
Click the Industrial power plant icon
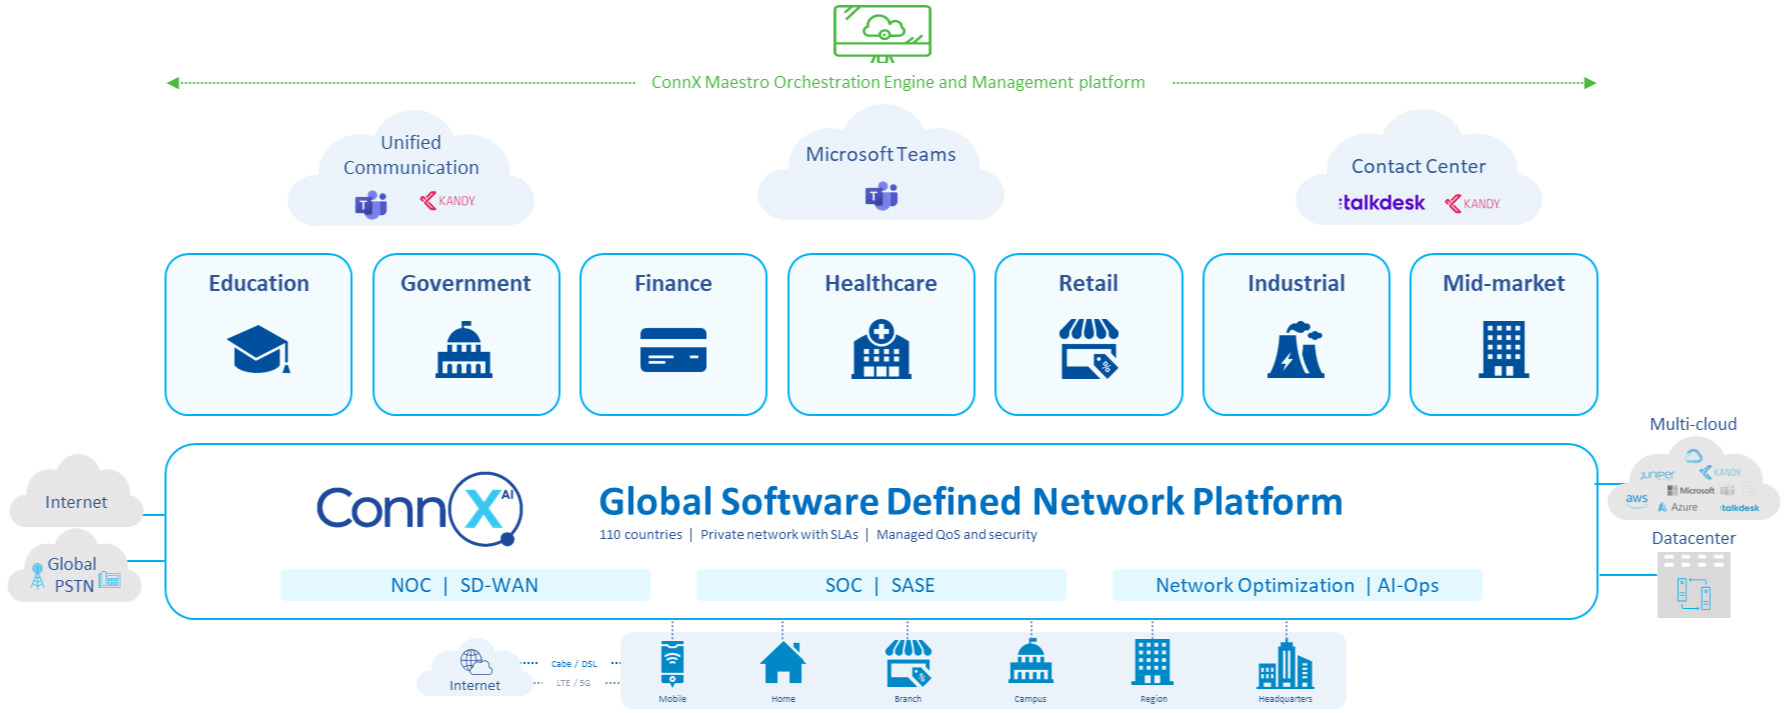click(x=1296, y=349)
